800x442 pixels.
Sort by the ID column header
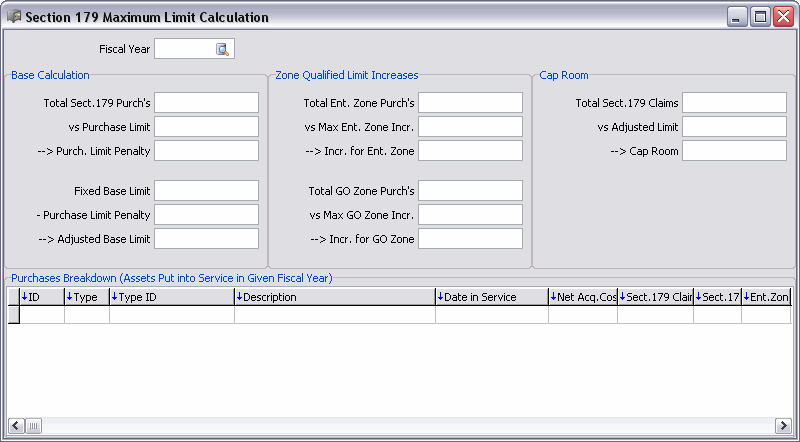click(x=41, y=297)
